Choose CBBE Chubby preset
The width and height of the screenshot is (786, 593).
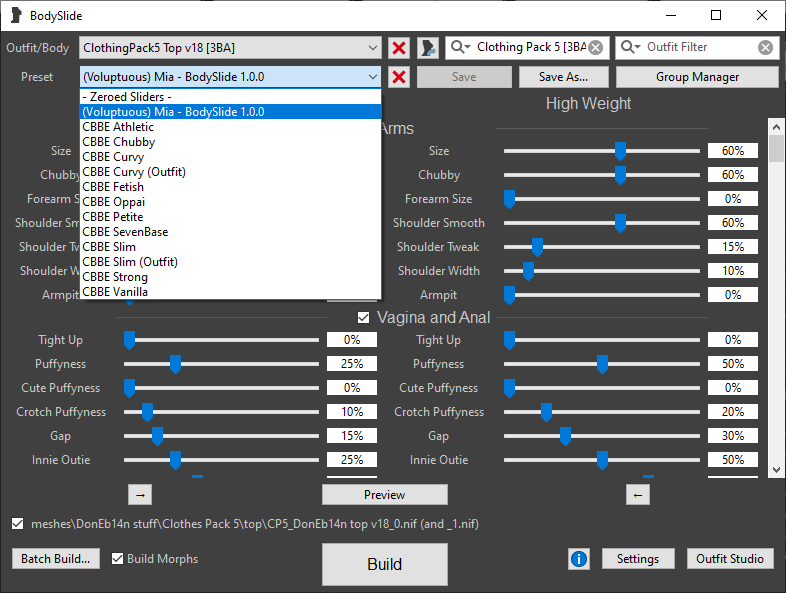[231, 142]
